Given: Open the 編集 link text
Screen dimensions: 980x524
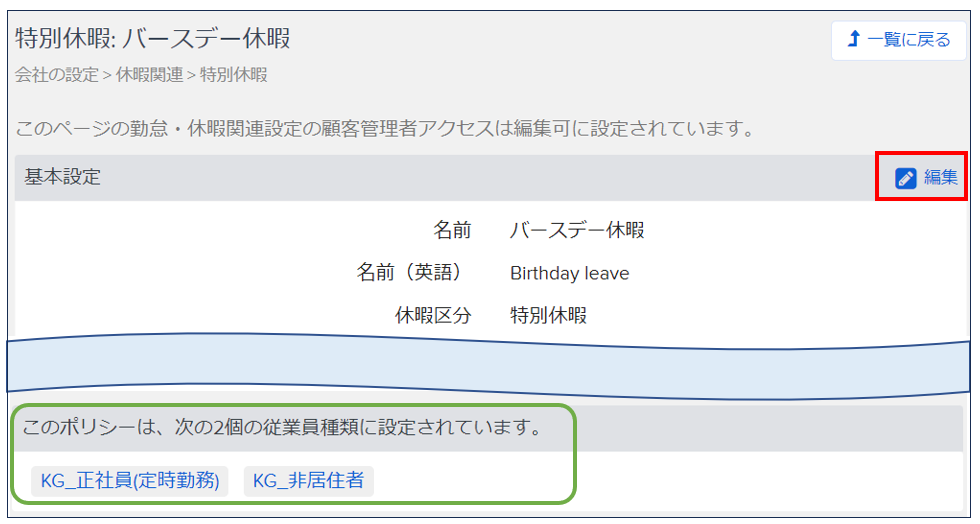Looking at the screenshot, I should coord(940,178).
